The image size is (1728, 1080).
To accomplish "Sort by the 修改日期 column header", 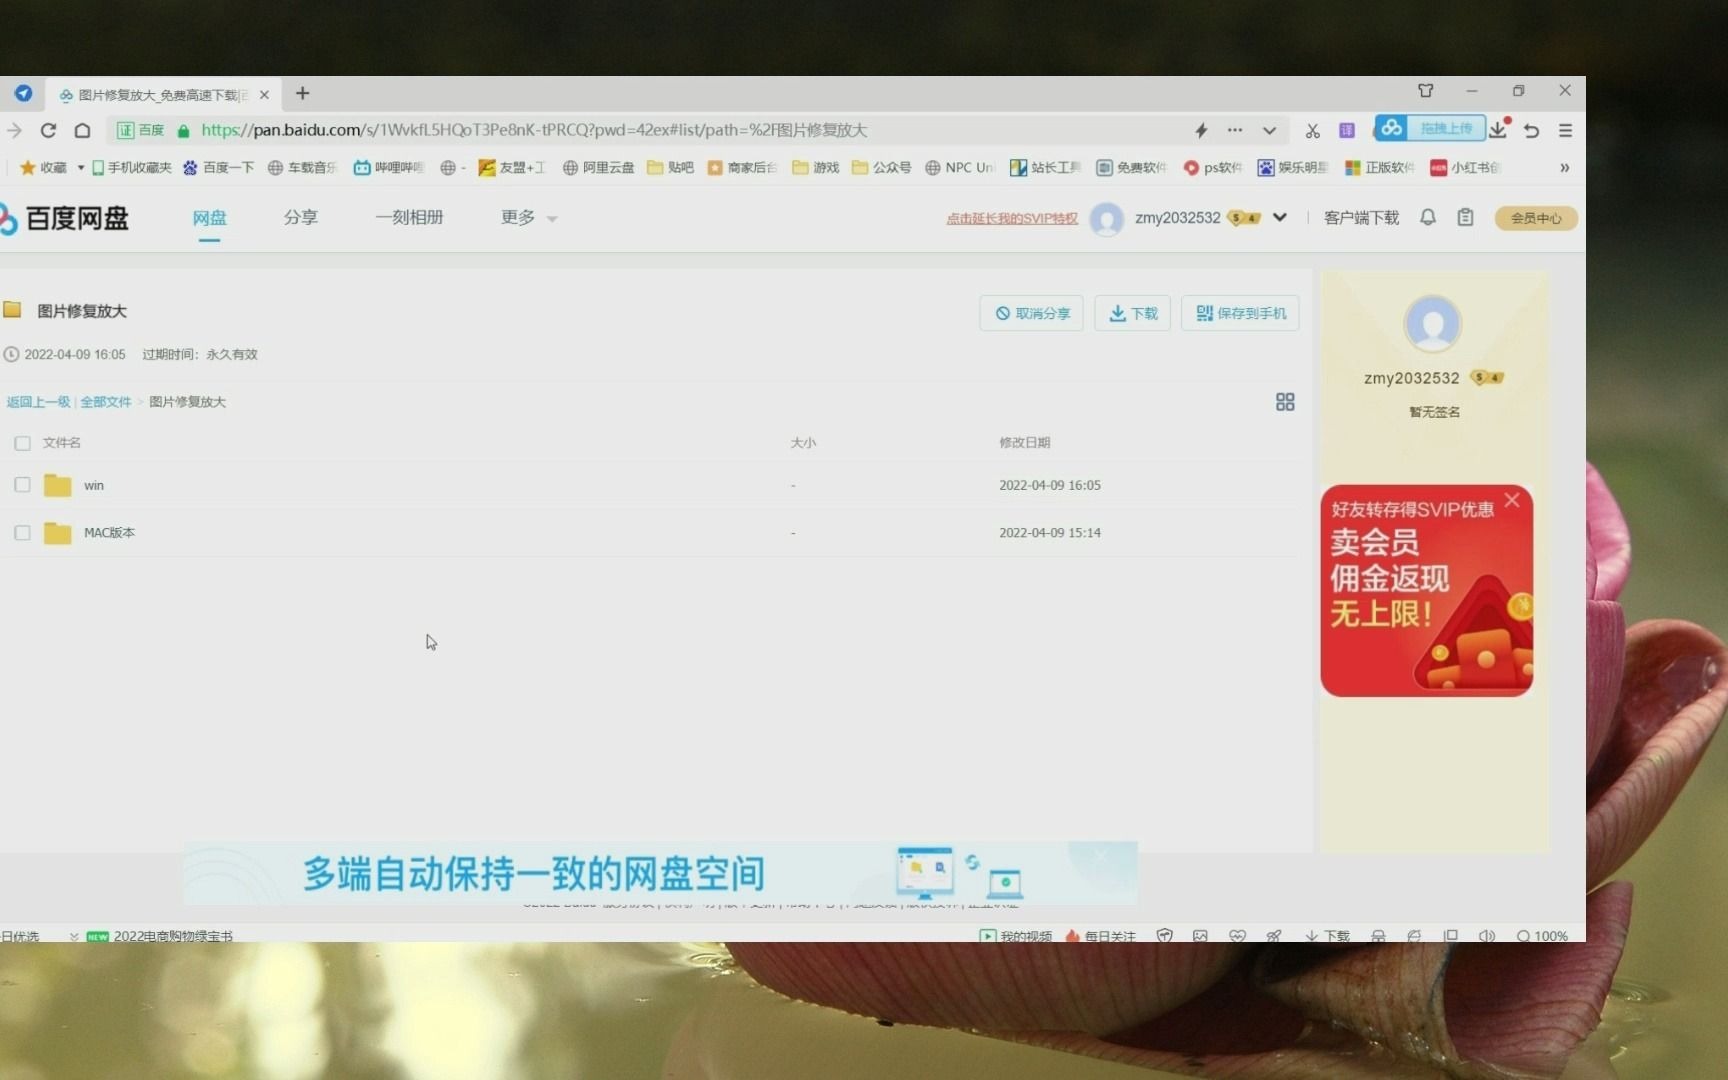I will (1024, 442).
